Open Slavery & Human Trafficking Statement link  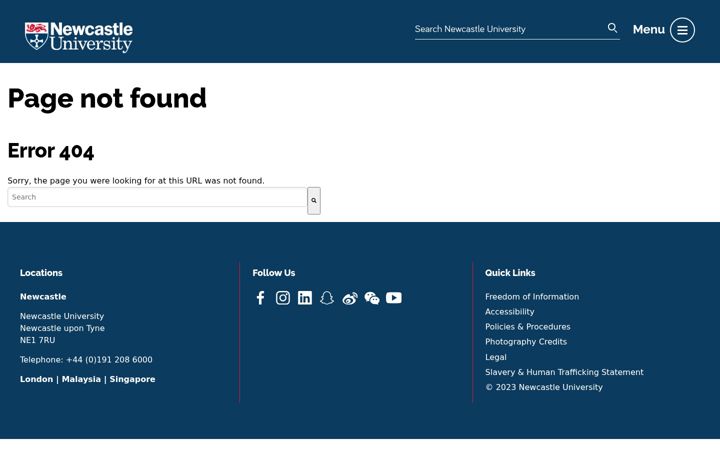coord(564,372)
